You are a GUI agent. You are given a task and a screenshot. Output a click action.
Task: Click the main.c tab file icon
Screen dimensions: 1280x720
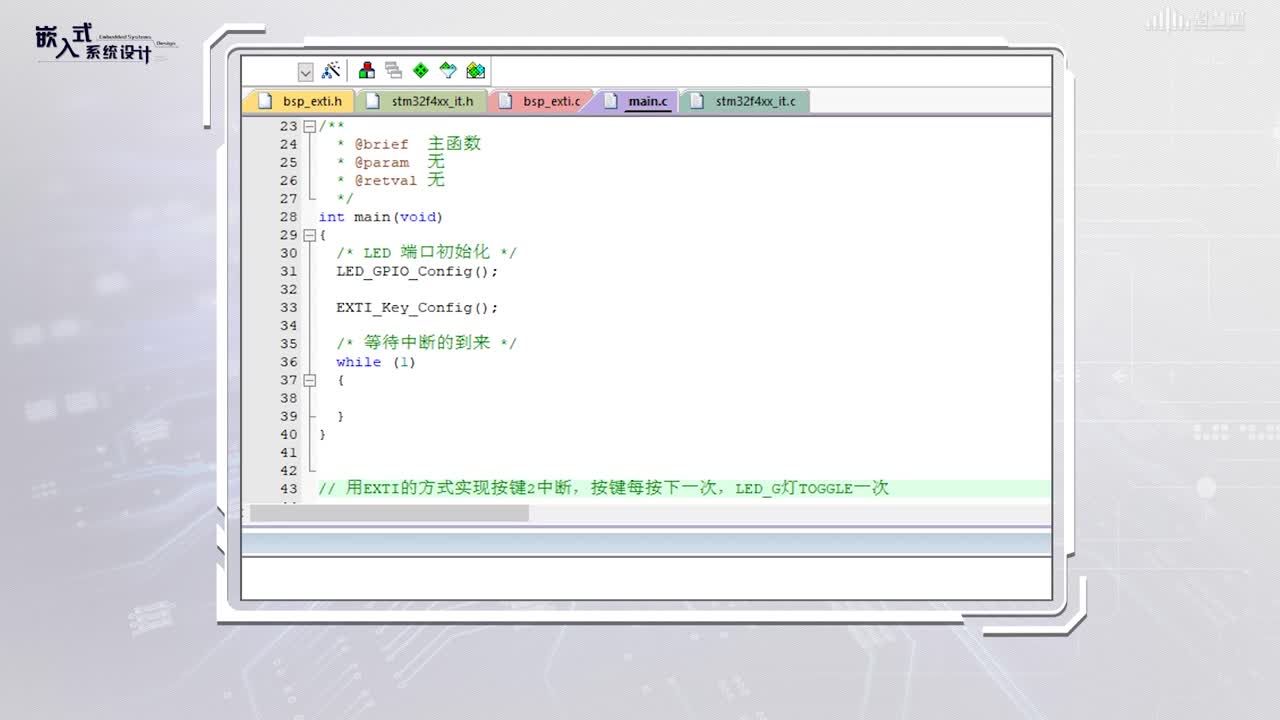point(610,101)
